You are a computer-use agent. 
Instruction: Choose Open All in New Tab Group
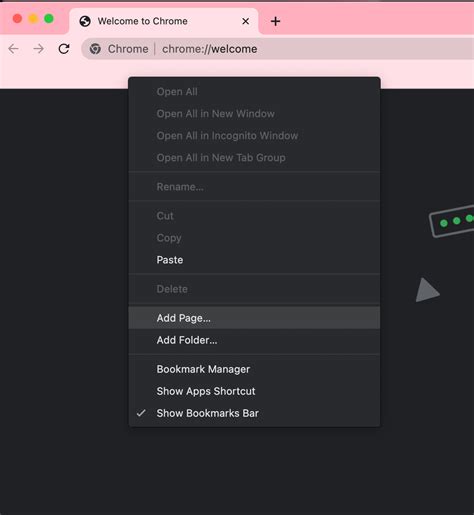point(254,158)
